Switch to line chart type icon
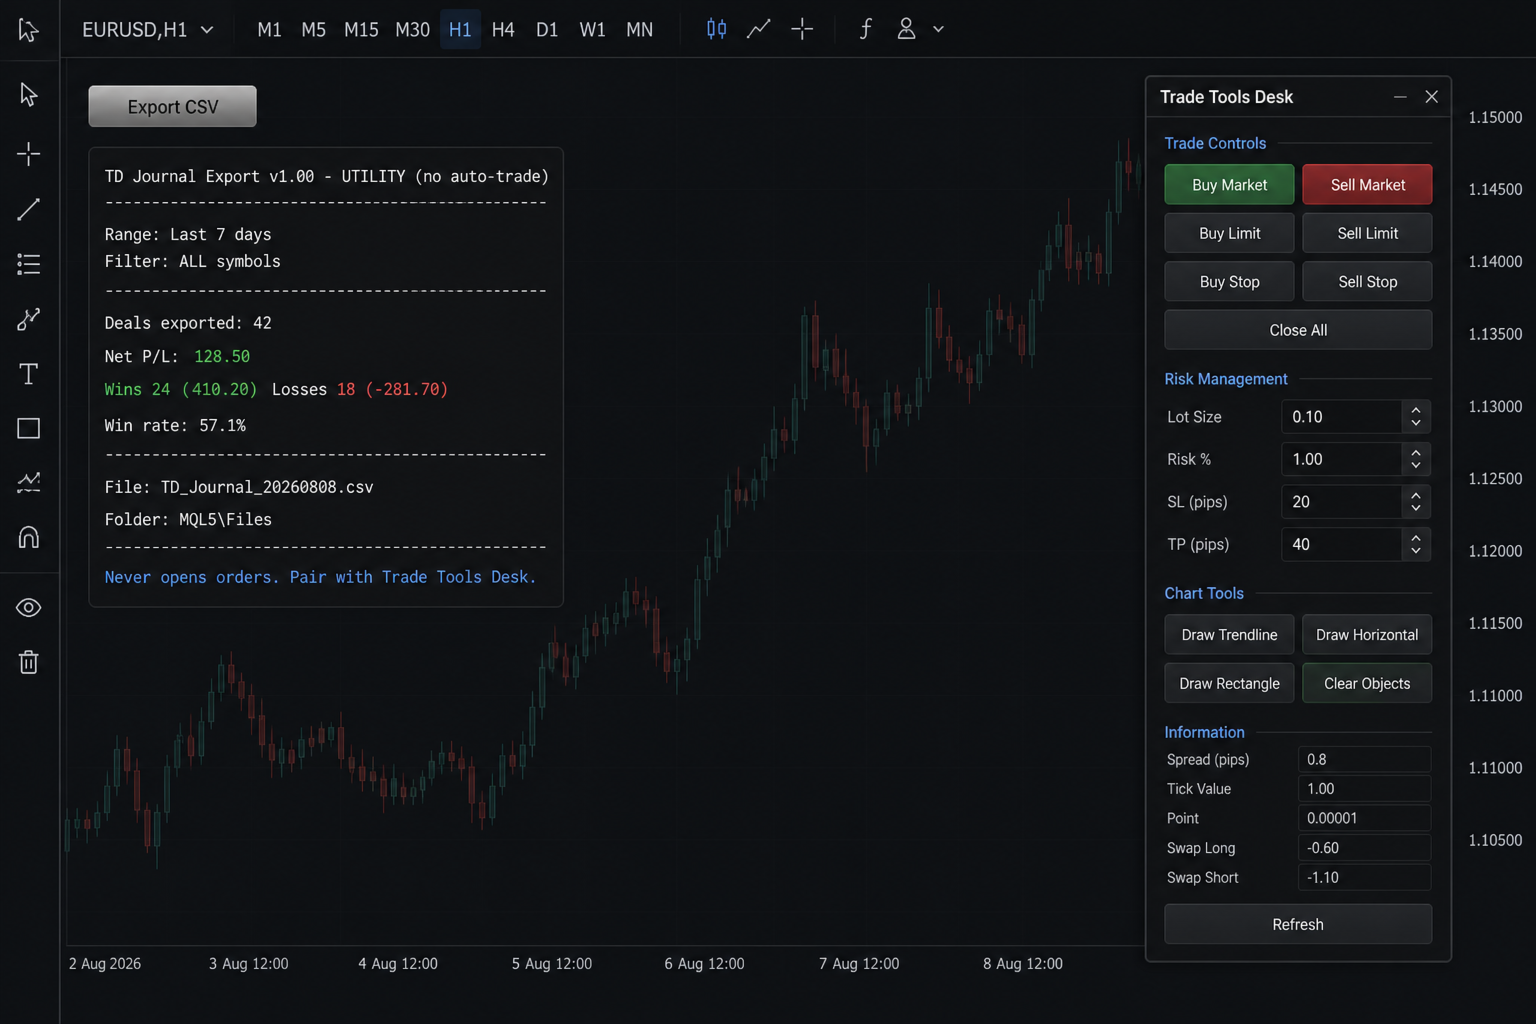Image resolution: width=1536 pixels, height=1024 pixels. click(x=759, y=29)
